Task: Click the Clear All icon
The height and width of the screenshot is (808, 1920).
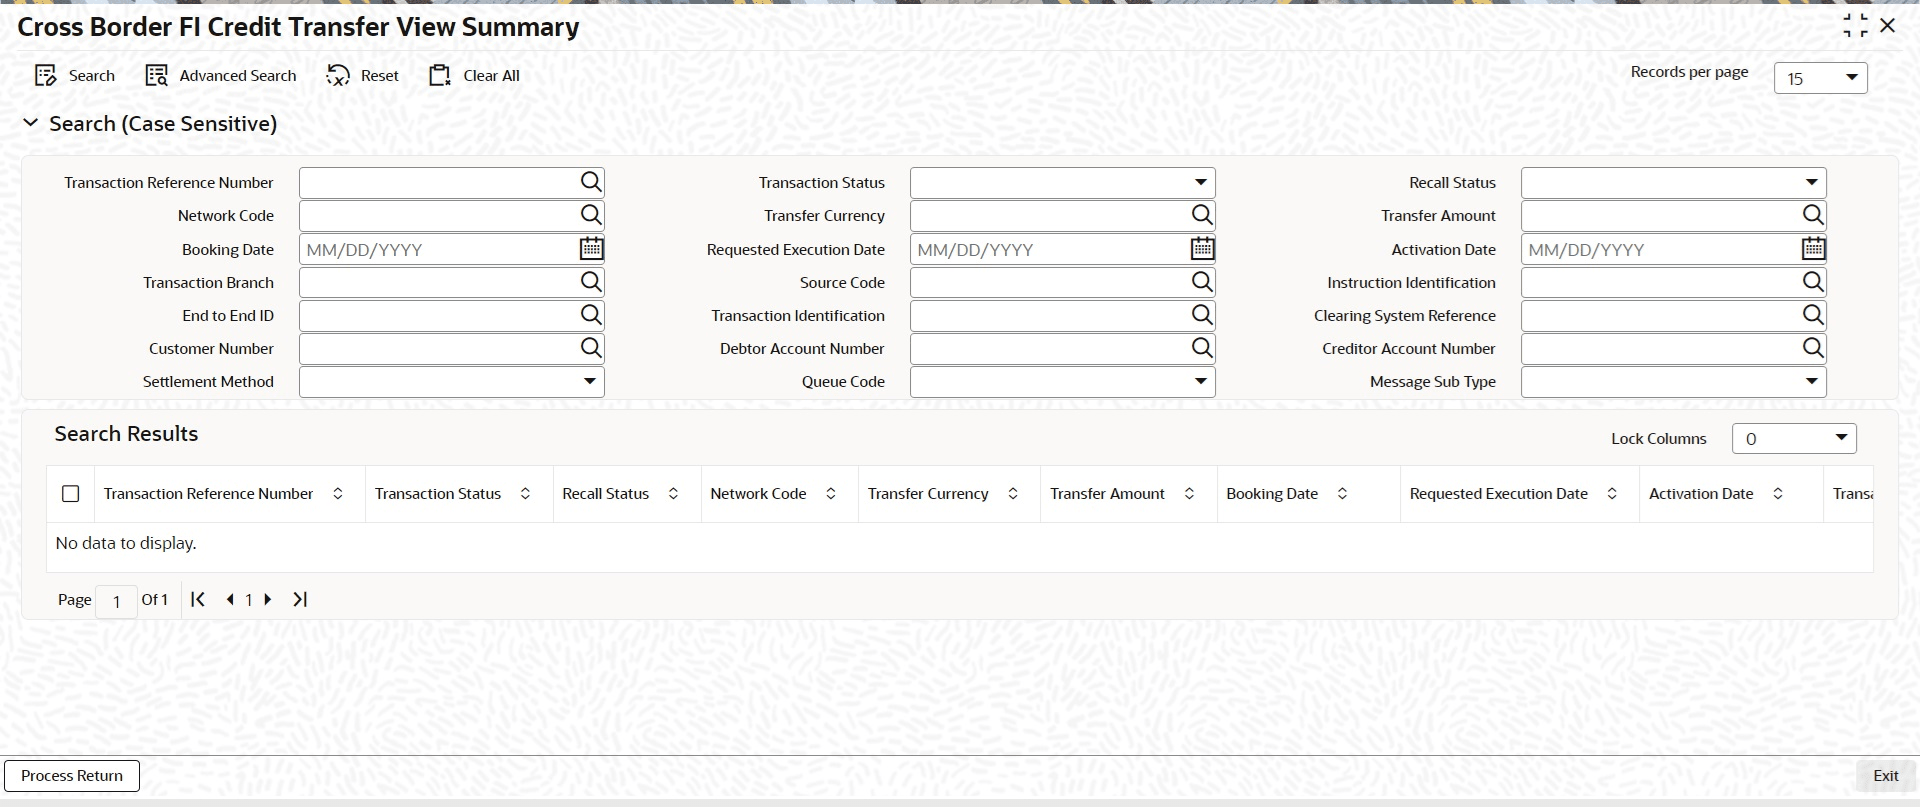Action: coord(440,76)
